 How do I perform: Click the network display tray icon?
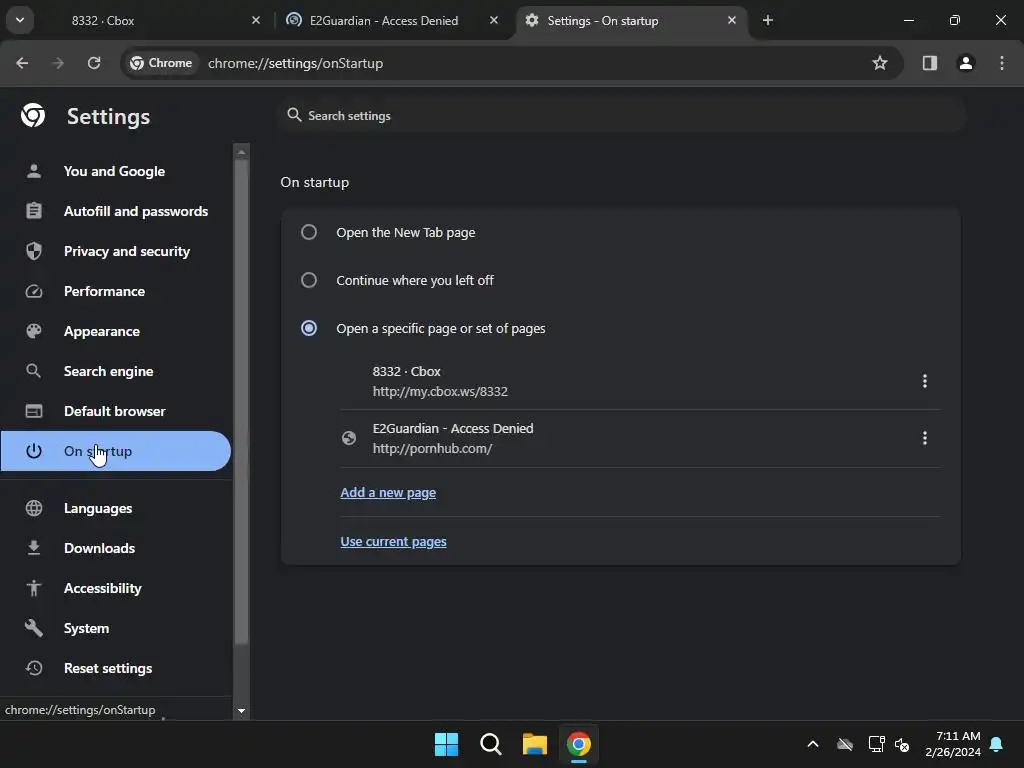876,744
